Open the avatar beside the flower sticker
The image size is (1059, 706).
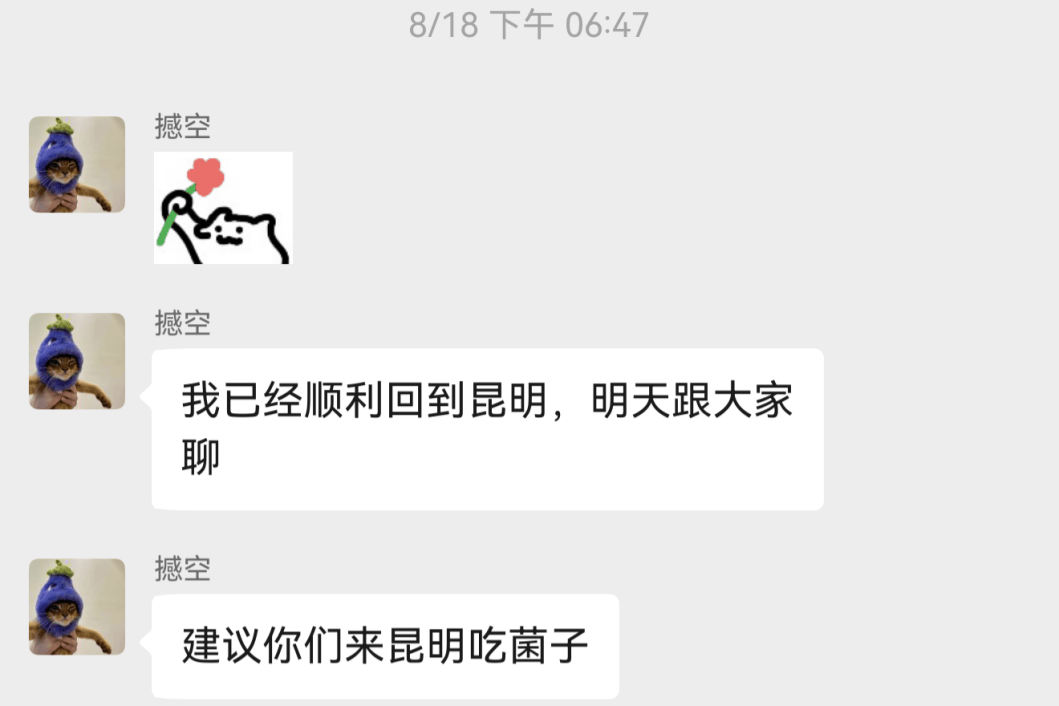click(x=77, y=164)
